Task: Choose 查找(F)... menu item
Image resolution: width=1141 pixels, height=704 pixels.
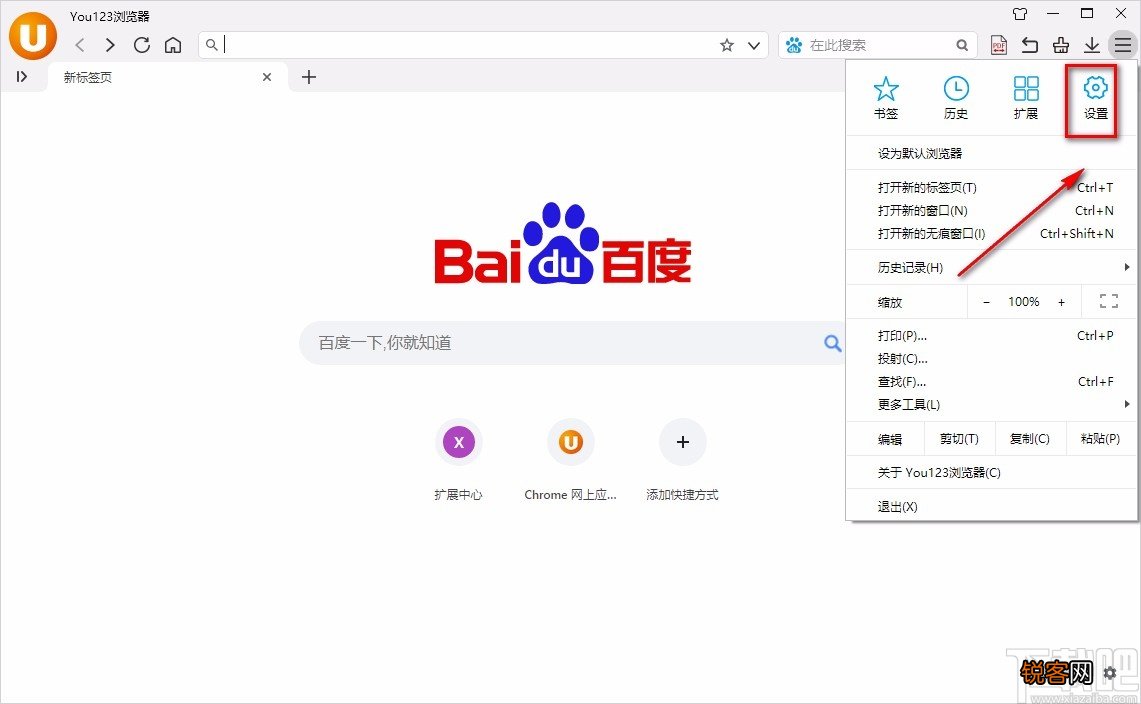Action: click(991, 381)
